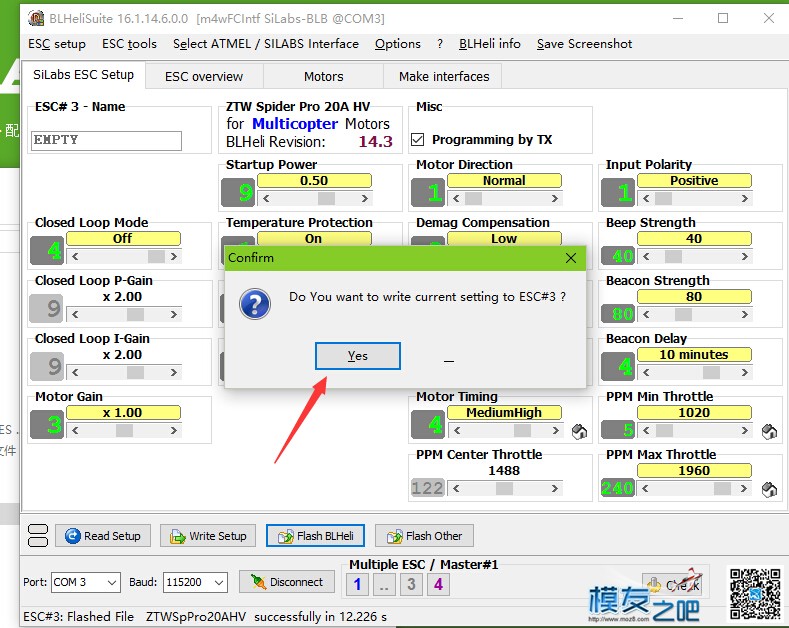Reset Motor Timing to default icon

tap(579, 431)
